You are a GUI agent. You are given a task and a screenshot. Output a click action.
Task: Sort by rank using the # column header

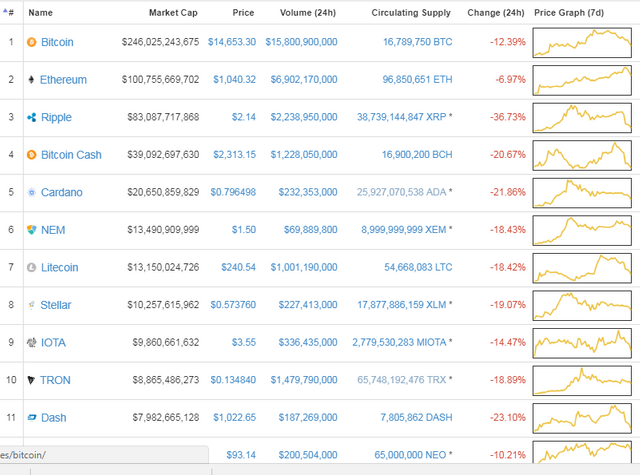(x=9, y=13)
